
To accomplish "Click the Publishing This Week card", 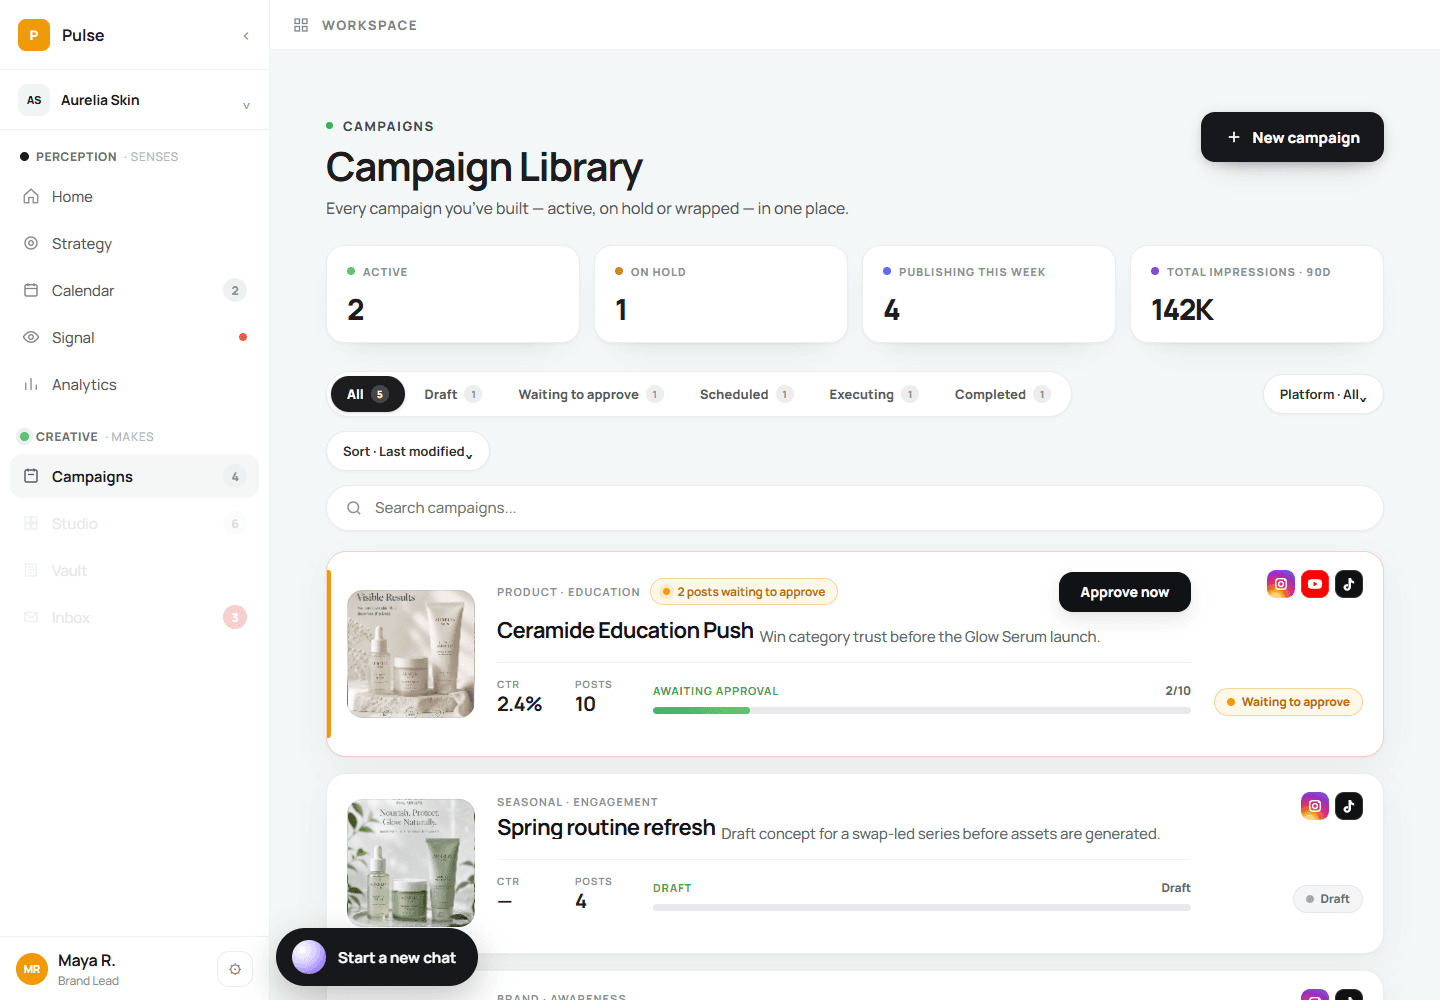I will [x=989, y=294].
